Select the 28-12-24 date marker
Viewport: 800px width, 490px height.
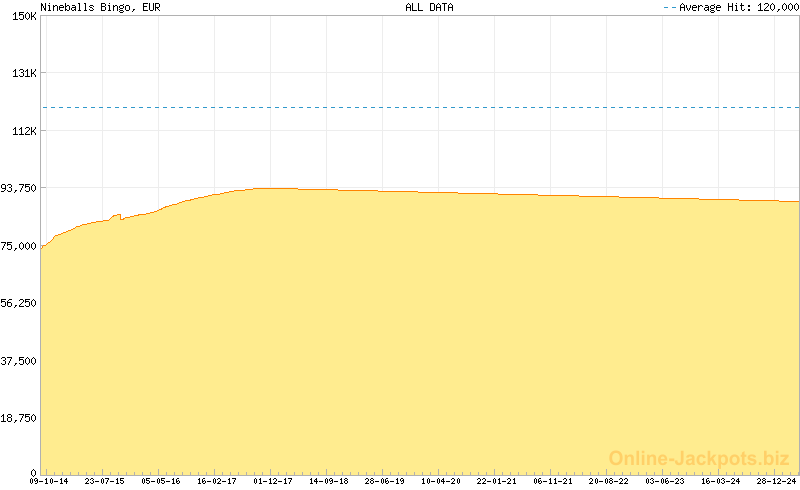point(776,481)
